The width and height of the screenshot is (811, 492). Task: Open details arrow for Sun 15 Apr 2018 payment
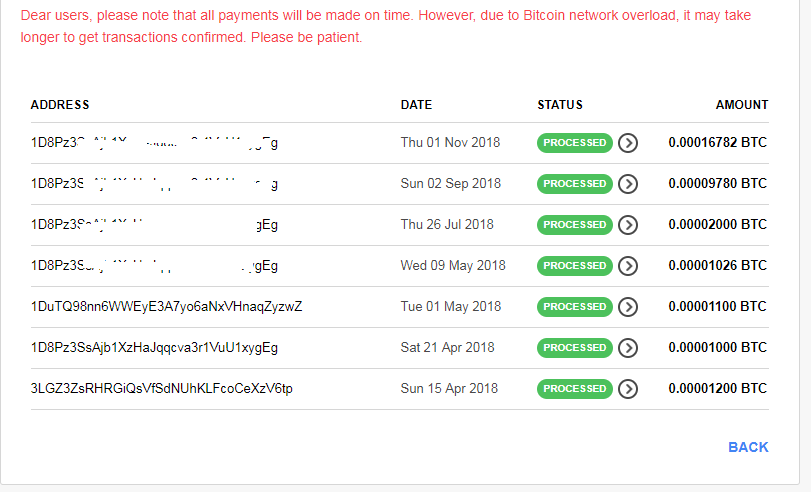point(628,389)
